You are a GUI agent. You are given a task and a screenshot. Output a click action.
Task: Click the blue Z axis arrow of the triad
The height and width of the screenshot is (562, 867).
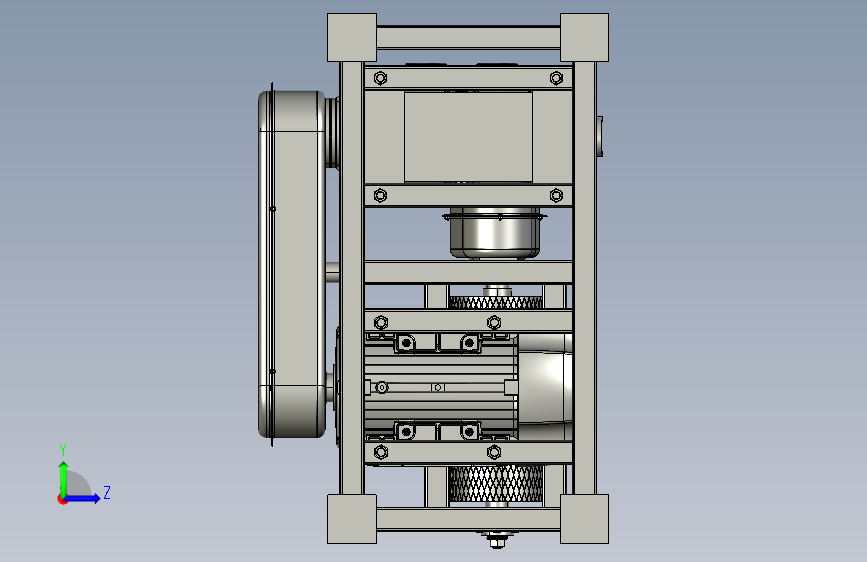coord(83,498)
